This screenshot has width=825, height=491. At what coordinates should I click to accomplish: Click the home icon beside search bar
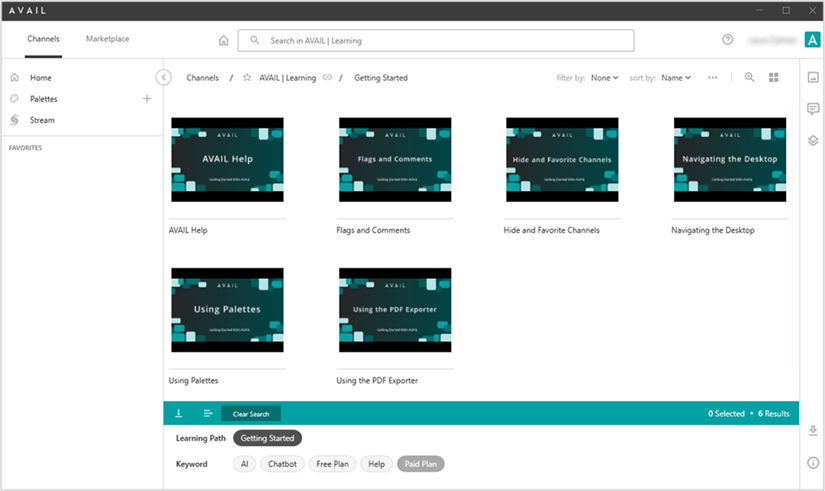(x=223, y=41)
